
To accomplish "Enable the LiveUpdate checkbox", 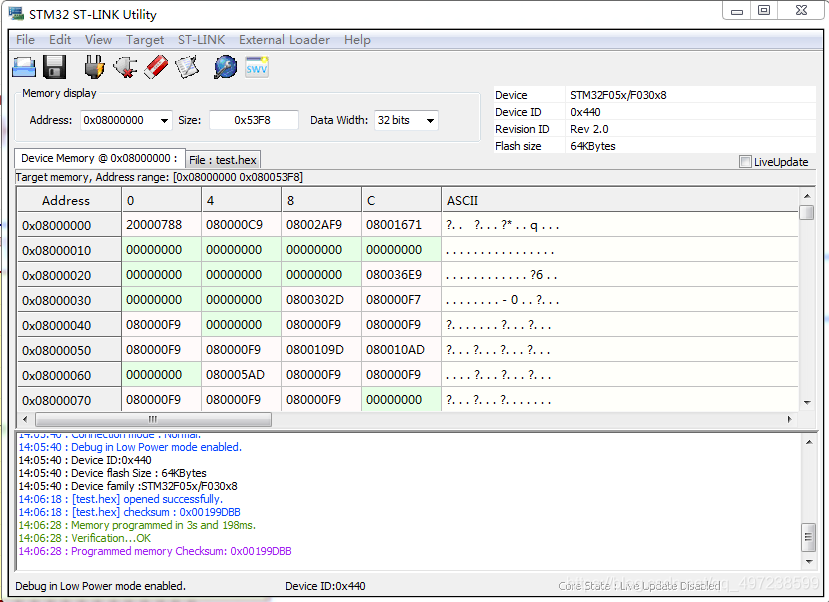I will point(745,162).
